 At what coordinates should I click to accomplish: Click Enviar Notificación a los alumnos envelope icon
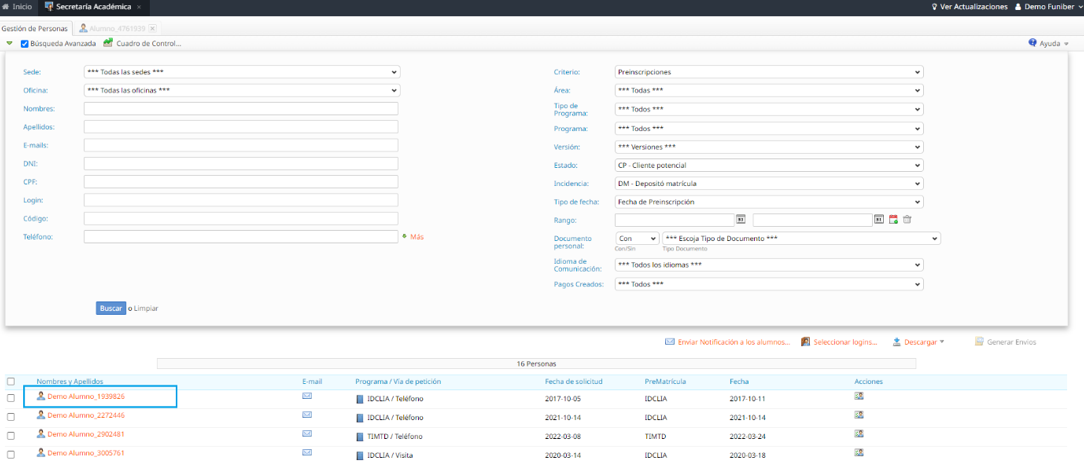point(670,342)
